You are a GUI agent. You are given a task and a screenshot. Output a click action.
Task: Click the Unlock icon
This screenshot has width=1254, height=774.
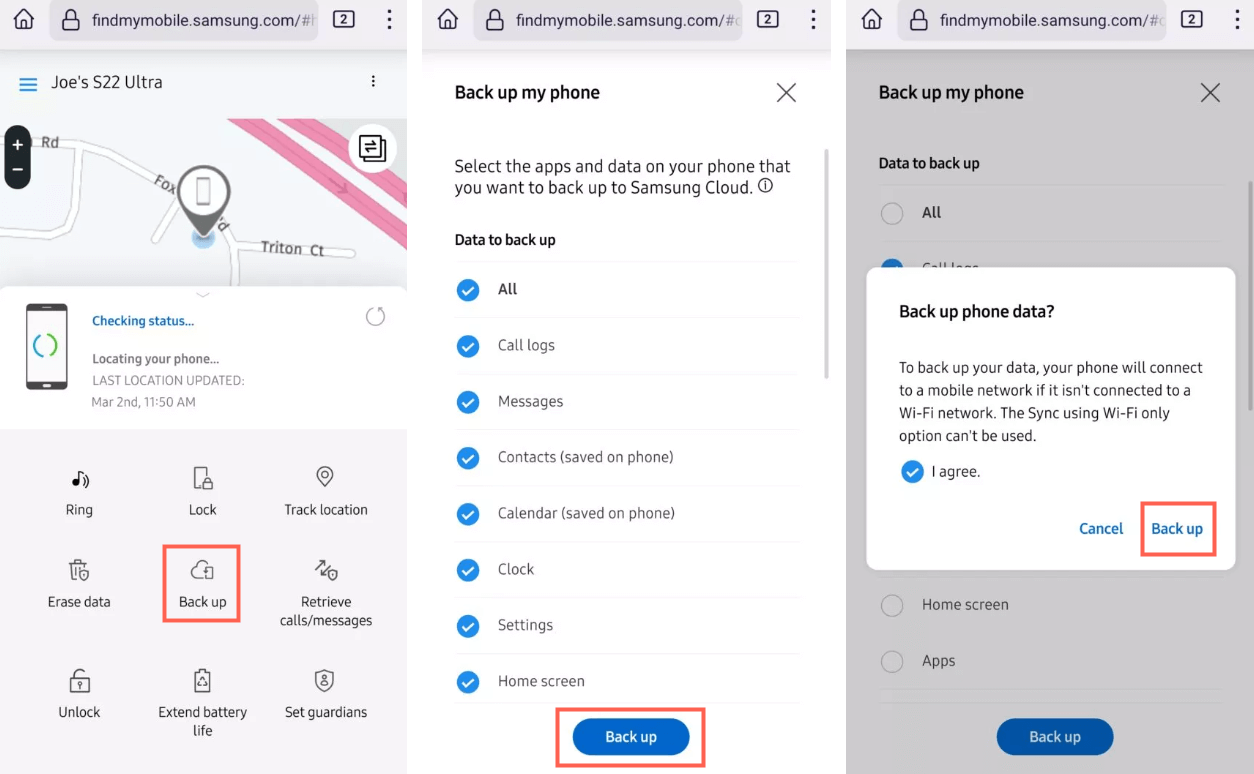pos(79,681)
